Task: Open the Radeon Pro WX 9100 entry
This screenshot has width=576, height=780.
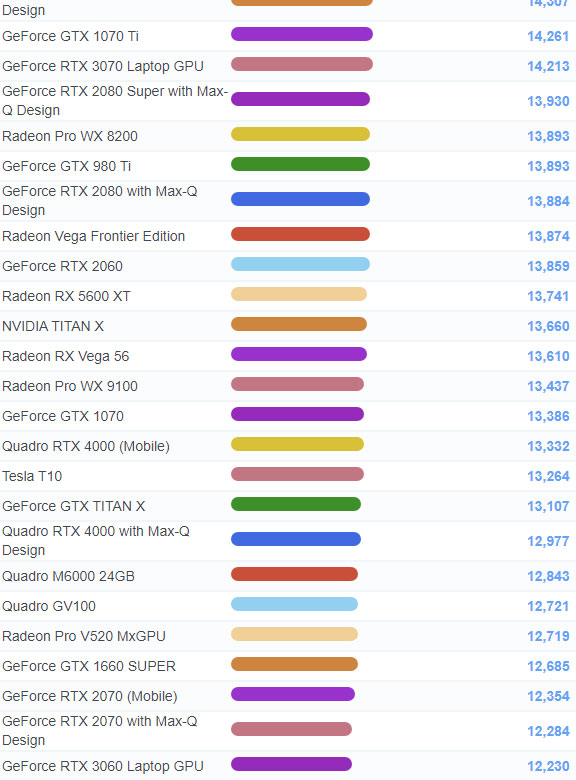Action: point(70,386)
